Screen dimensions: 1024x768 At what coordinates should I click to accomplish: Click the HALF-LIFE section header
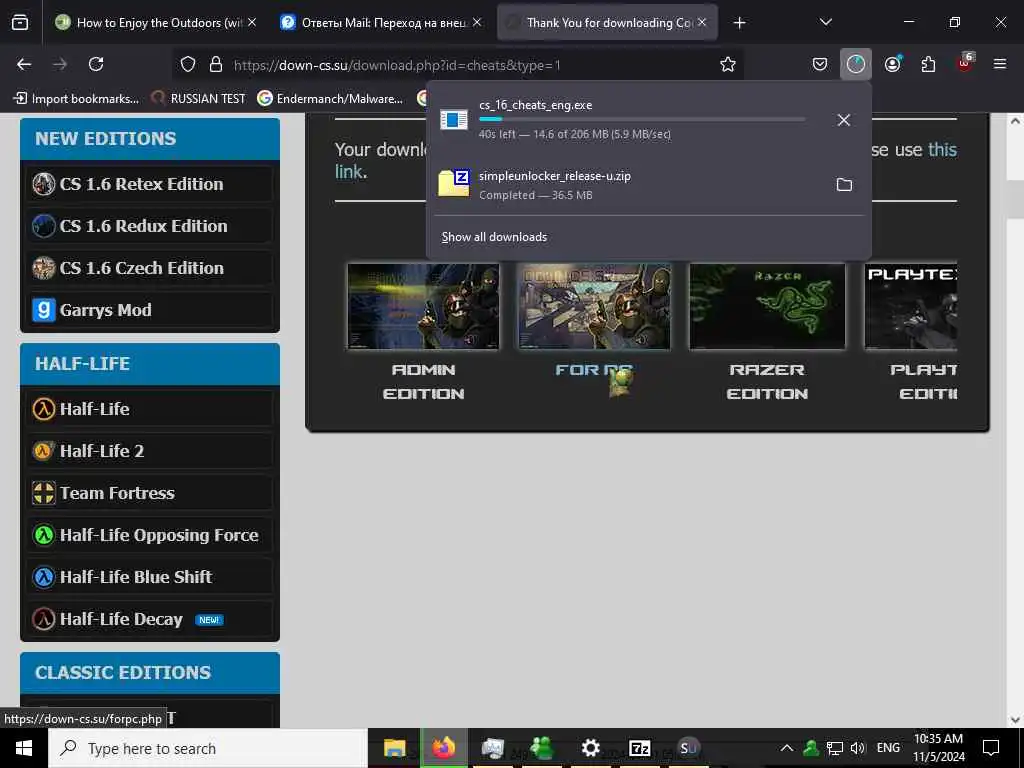click(150, 364)
